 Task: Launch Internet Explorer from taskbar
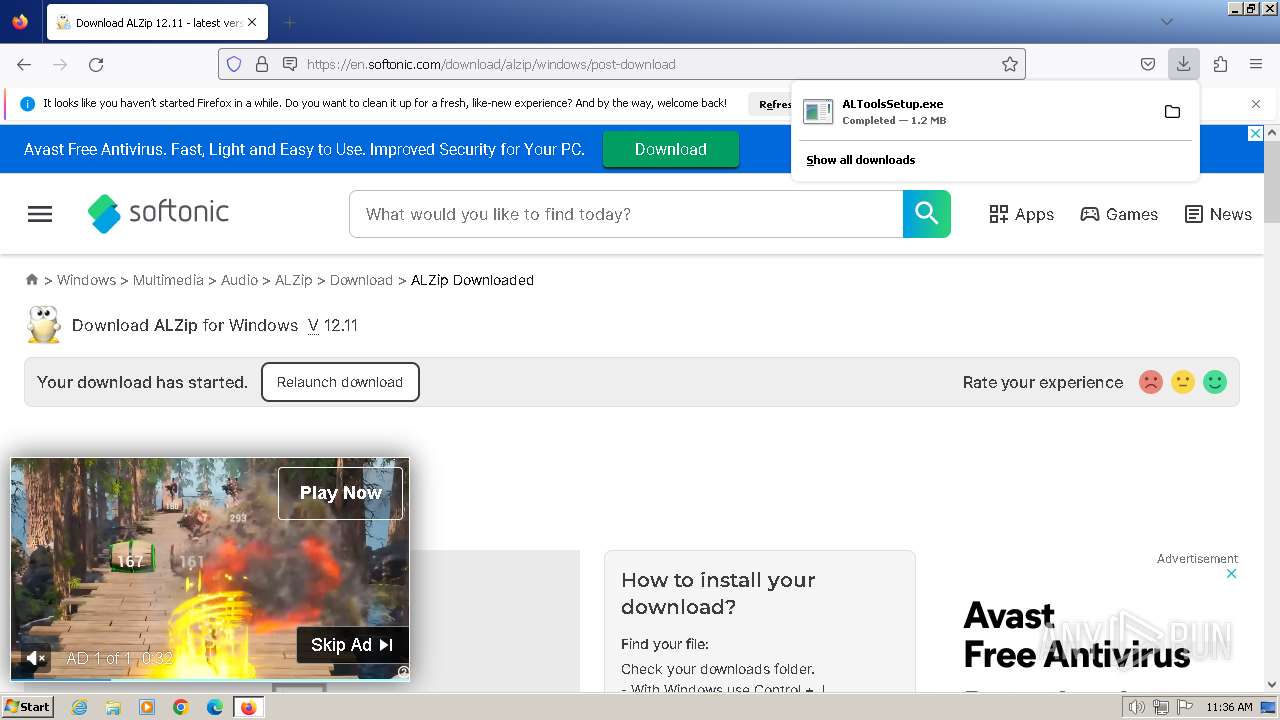(80, 707)
